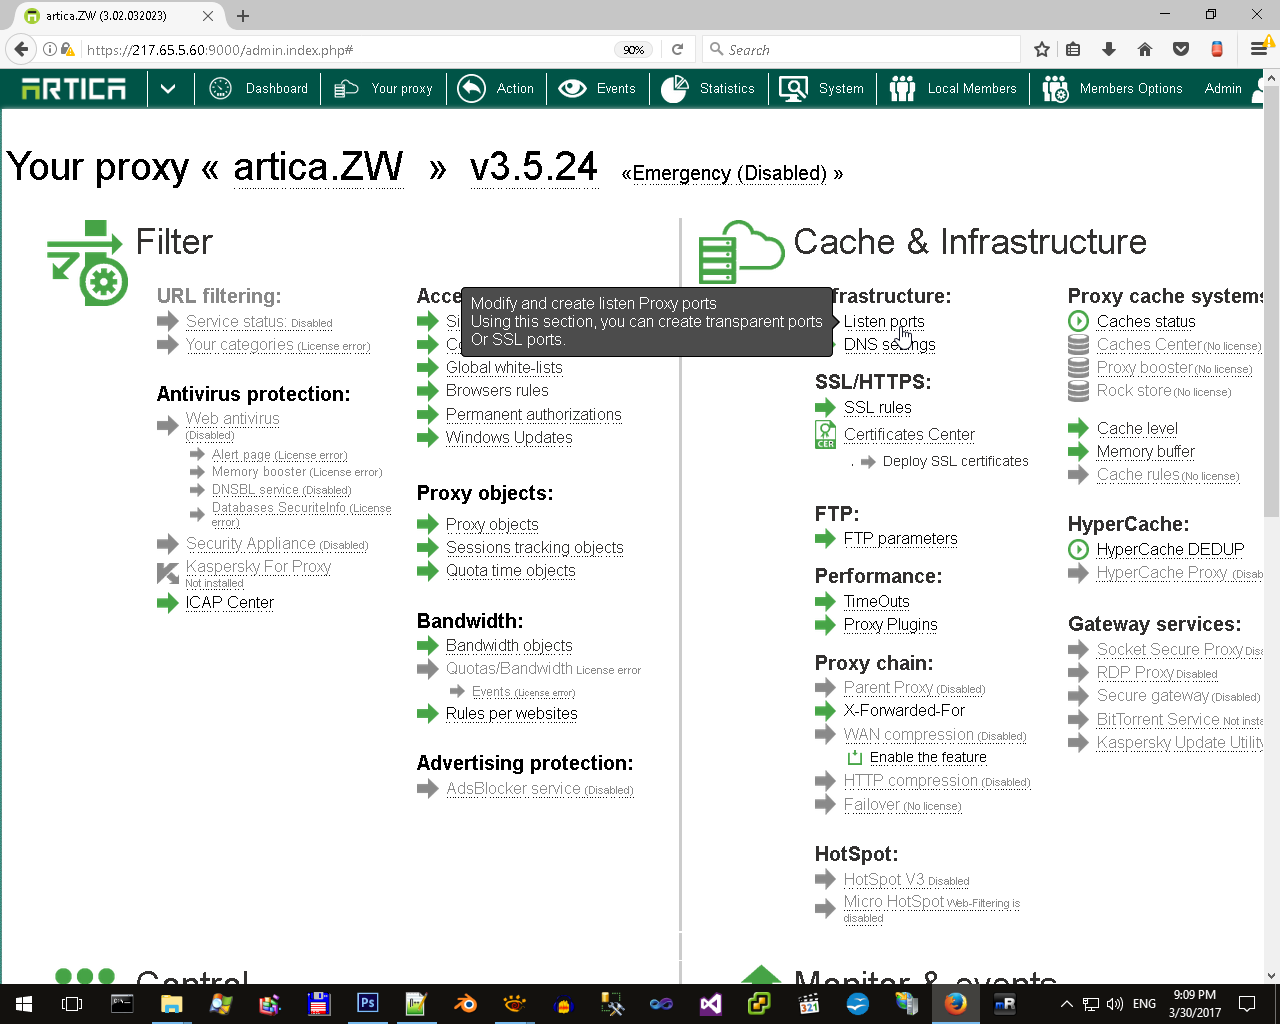Open the TimeOuts settings

pos(877,602)
